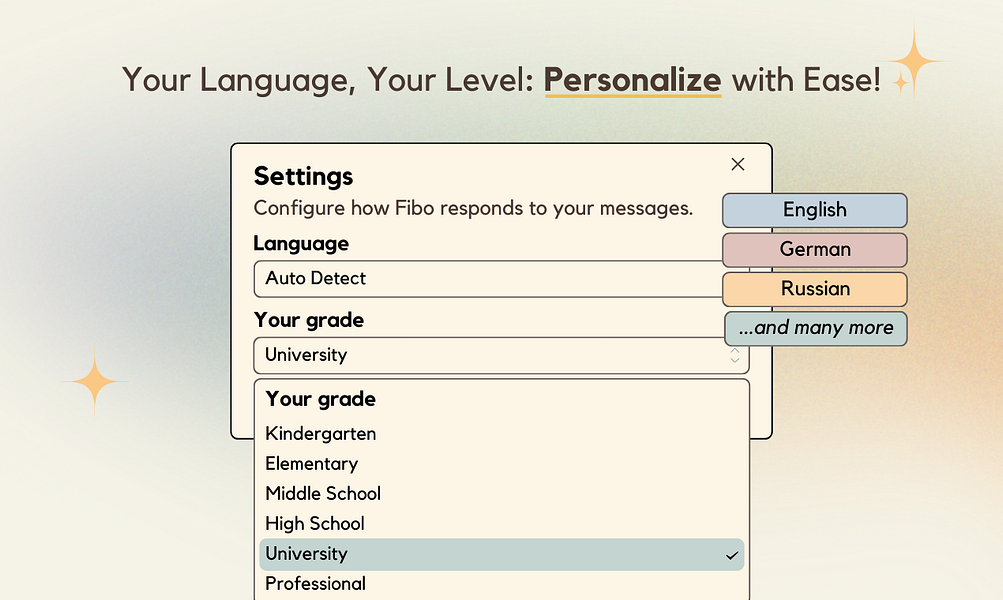The width and height of the screenshot is (1003, 600).
Task: Click the Russian language tag
Action: (814, 289)
